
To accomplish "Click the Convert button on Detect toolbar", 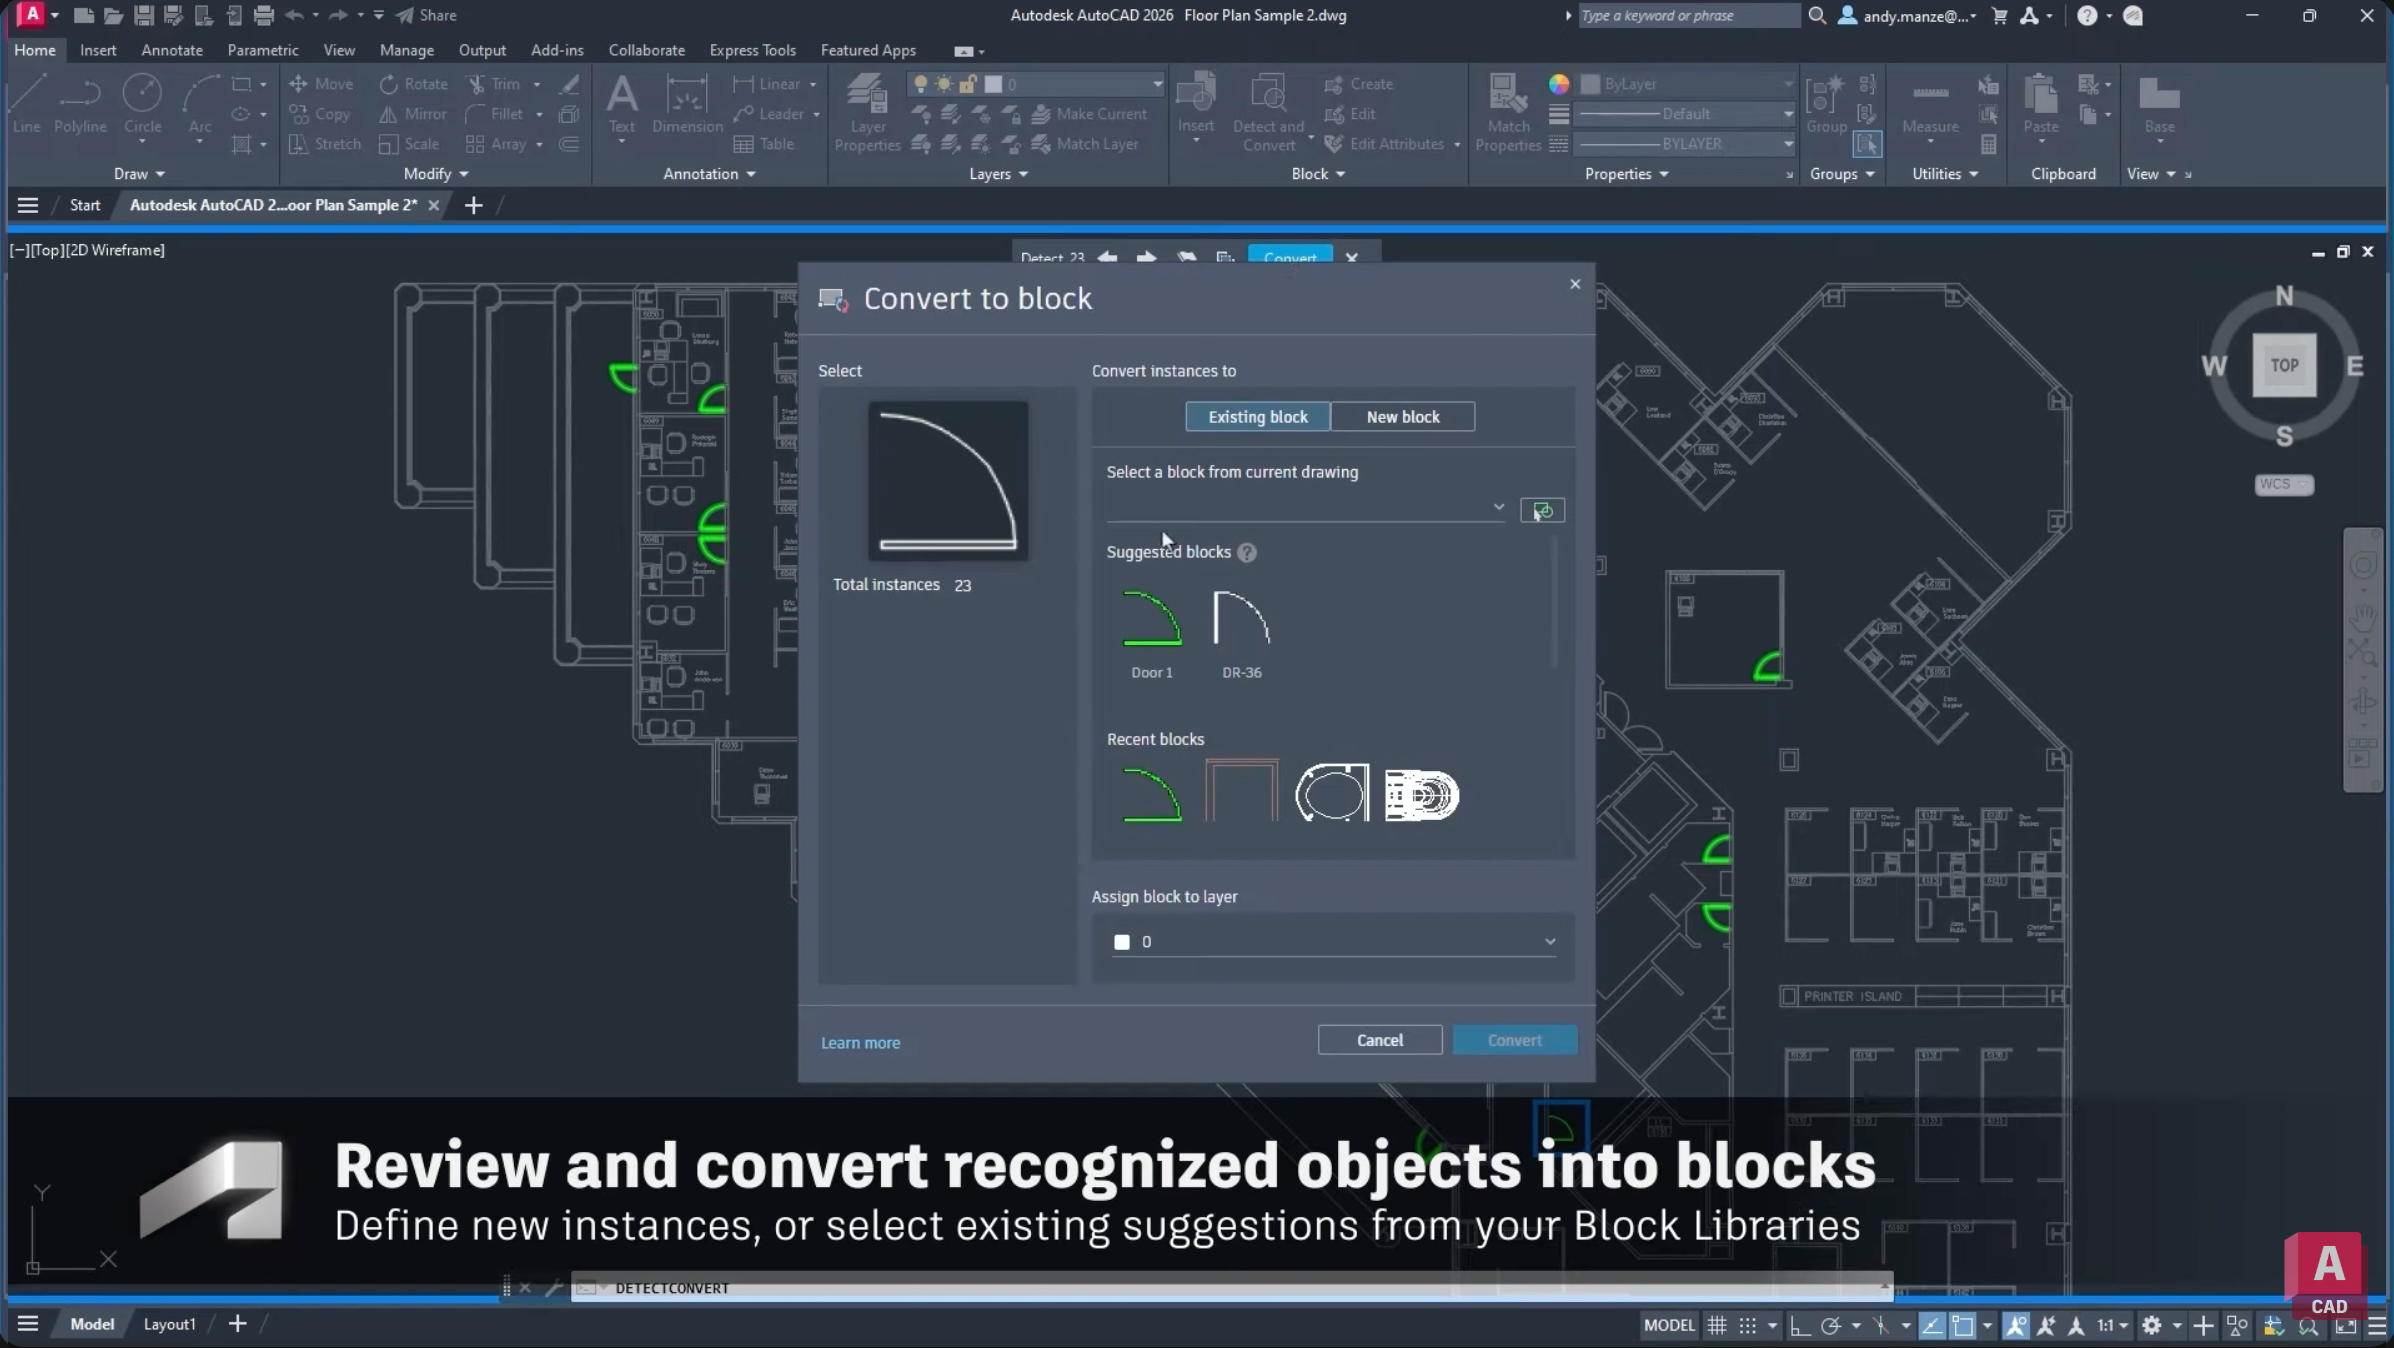I will (1290, 256).
